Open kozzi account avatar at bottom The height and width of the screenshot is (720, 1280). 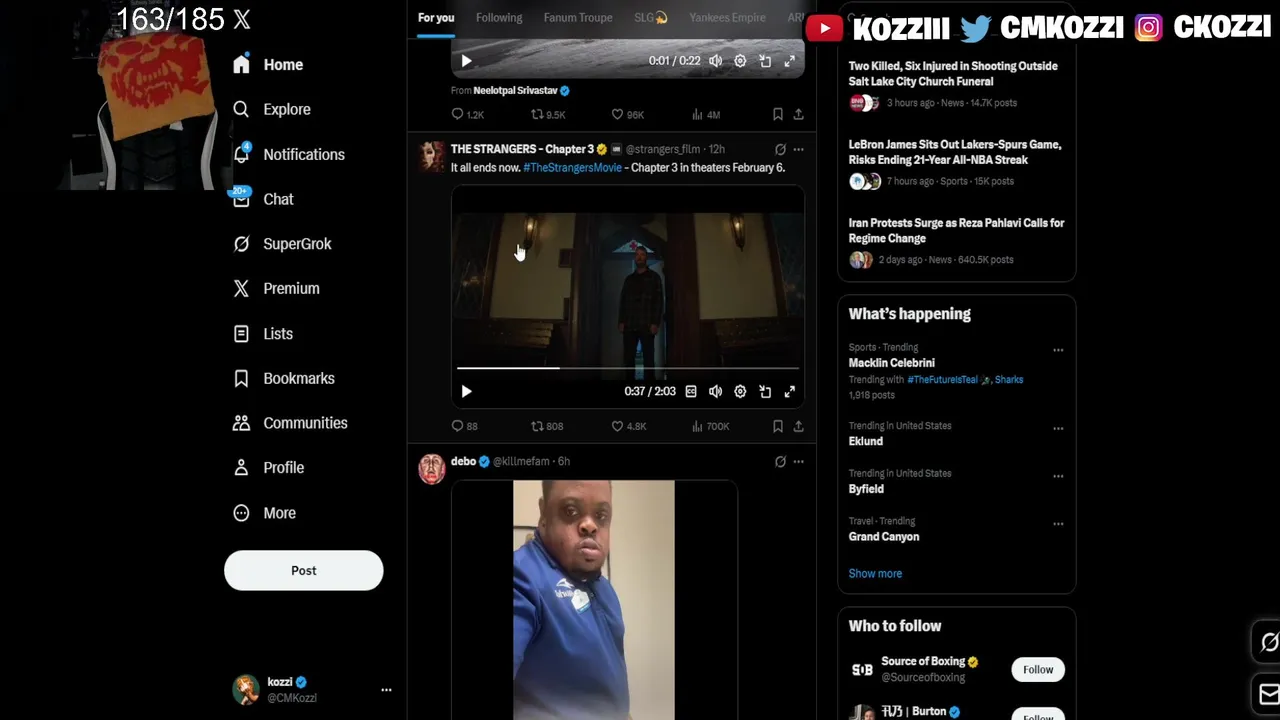pos(246,690)
